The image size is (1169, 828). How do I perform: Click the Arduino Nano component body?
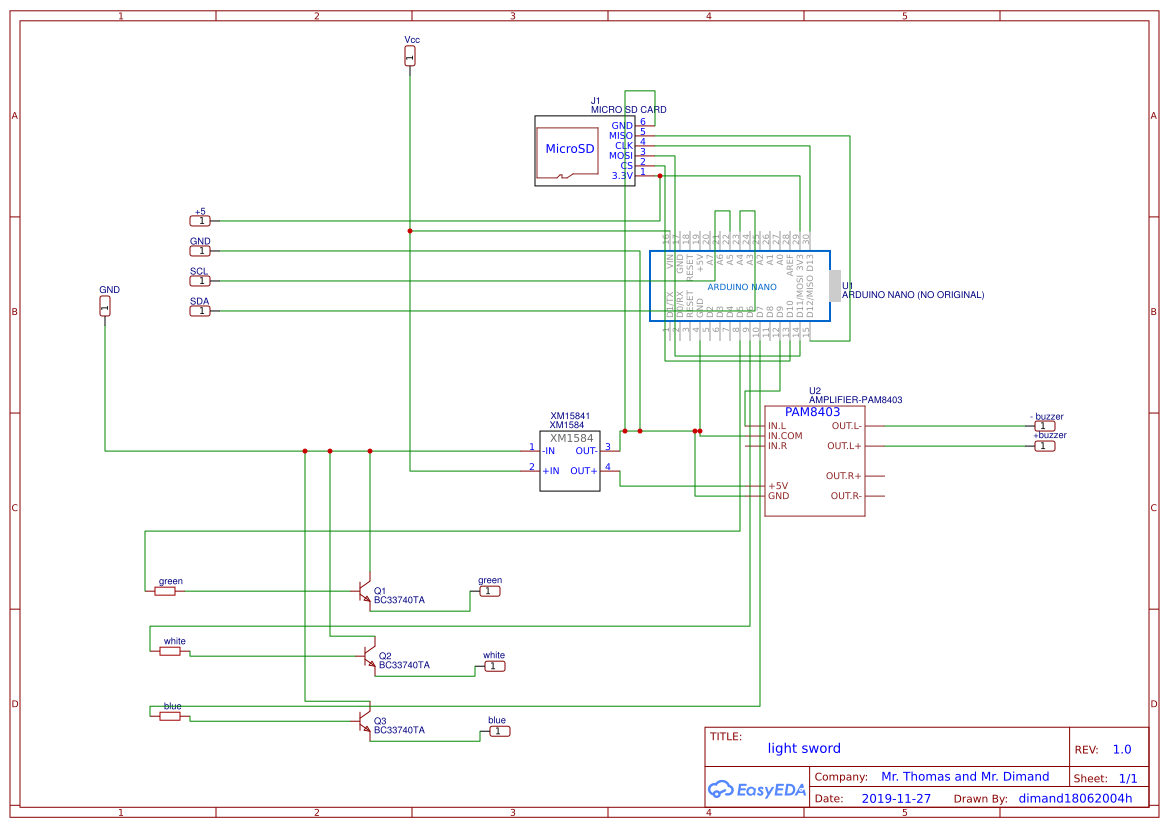click(x=740, y=286)
